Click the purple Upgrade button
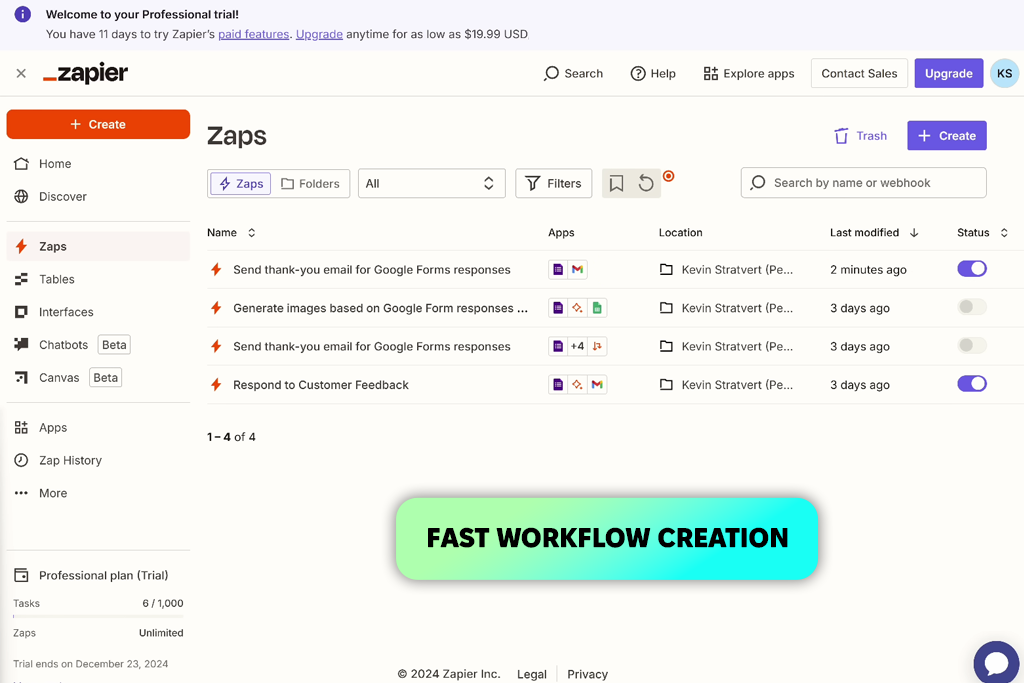This screenshot has width=1024, height=683. [x=948, y=73]
